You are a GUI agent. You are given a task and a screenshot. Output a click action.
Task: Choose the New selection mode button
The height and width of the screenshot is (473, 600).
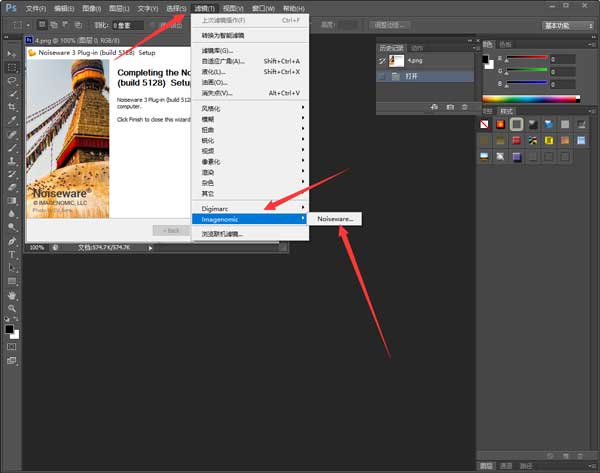click(42, 25)
